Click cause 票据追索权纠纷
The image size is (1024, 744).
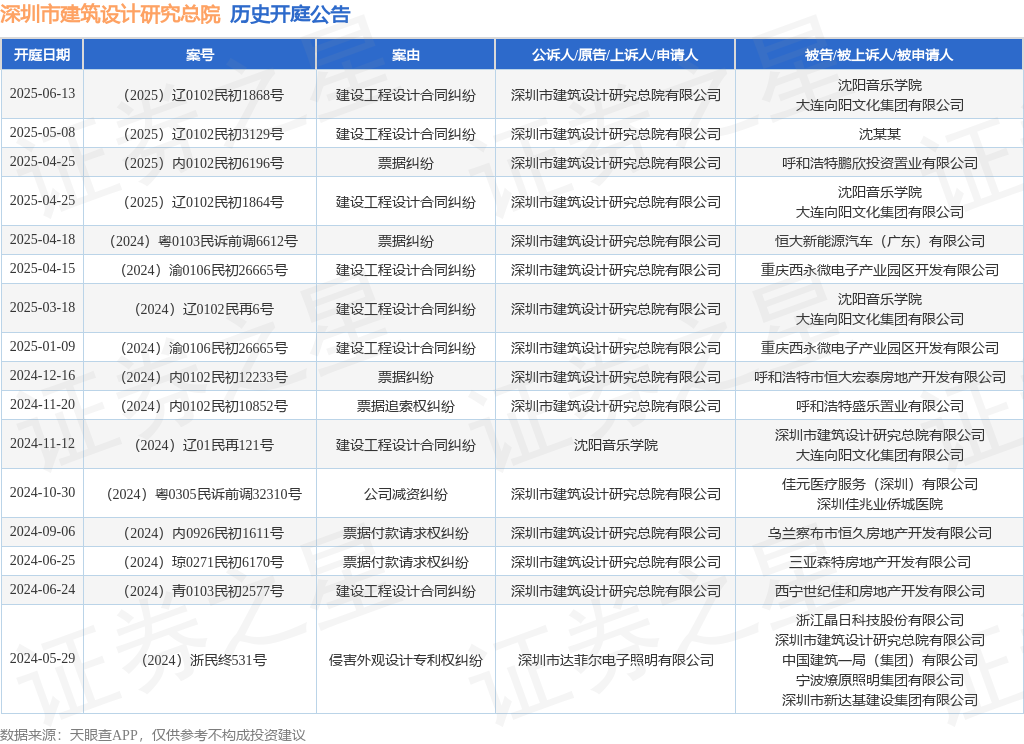click(406, 406)
